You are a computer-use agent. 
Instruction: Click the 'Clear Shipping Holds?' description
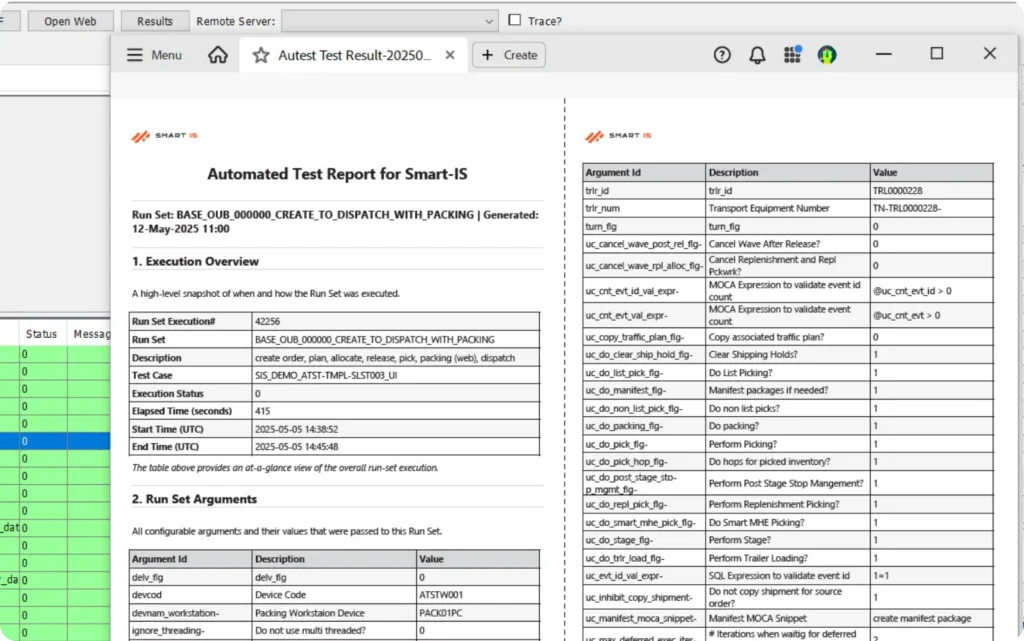point(753,354)
